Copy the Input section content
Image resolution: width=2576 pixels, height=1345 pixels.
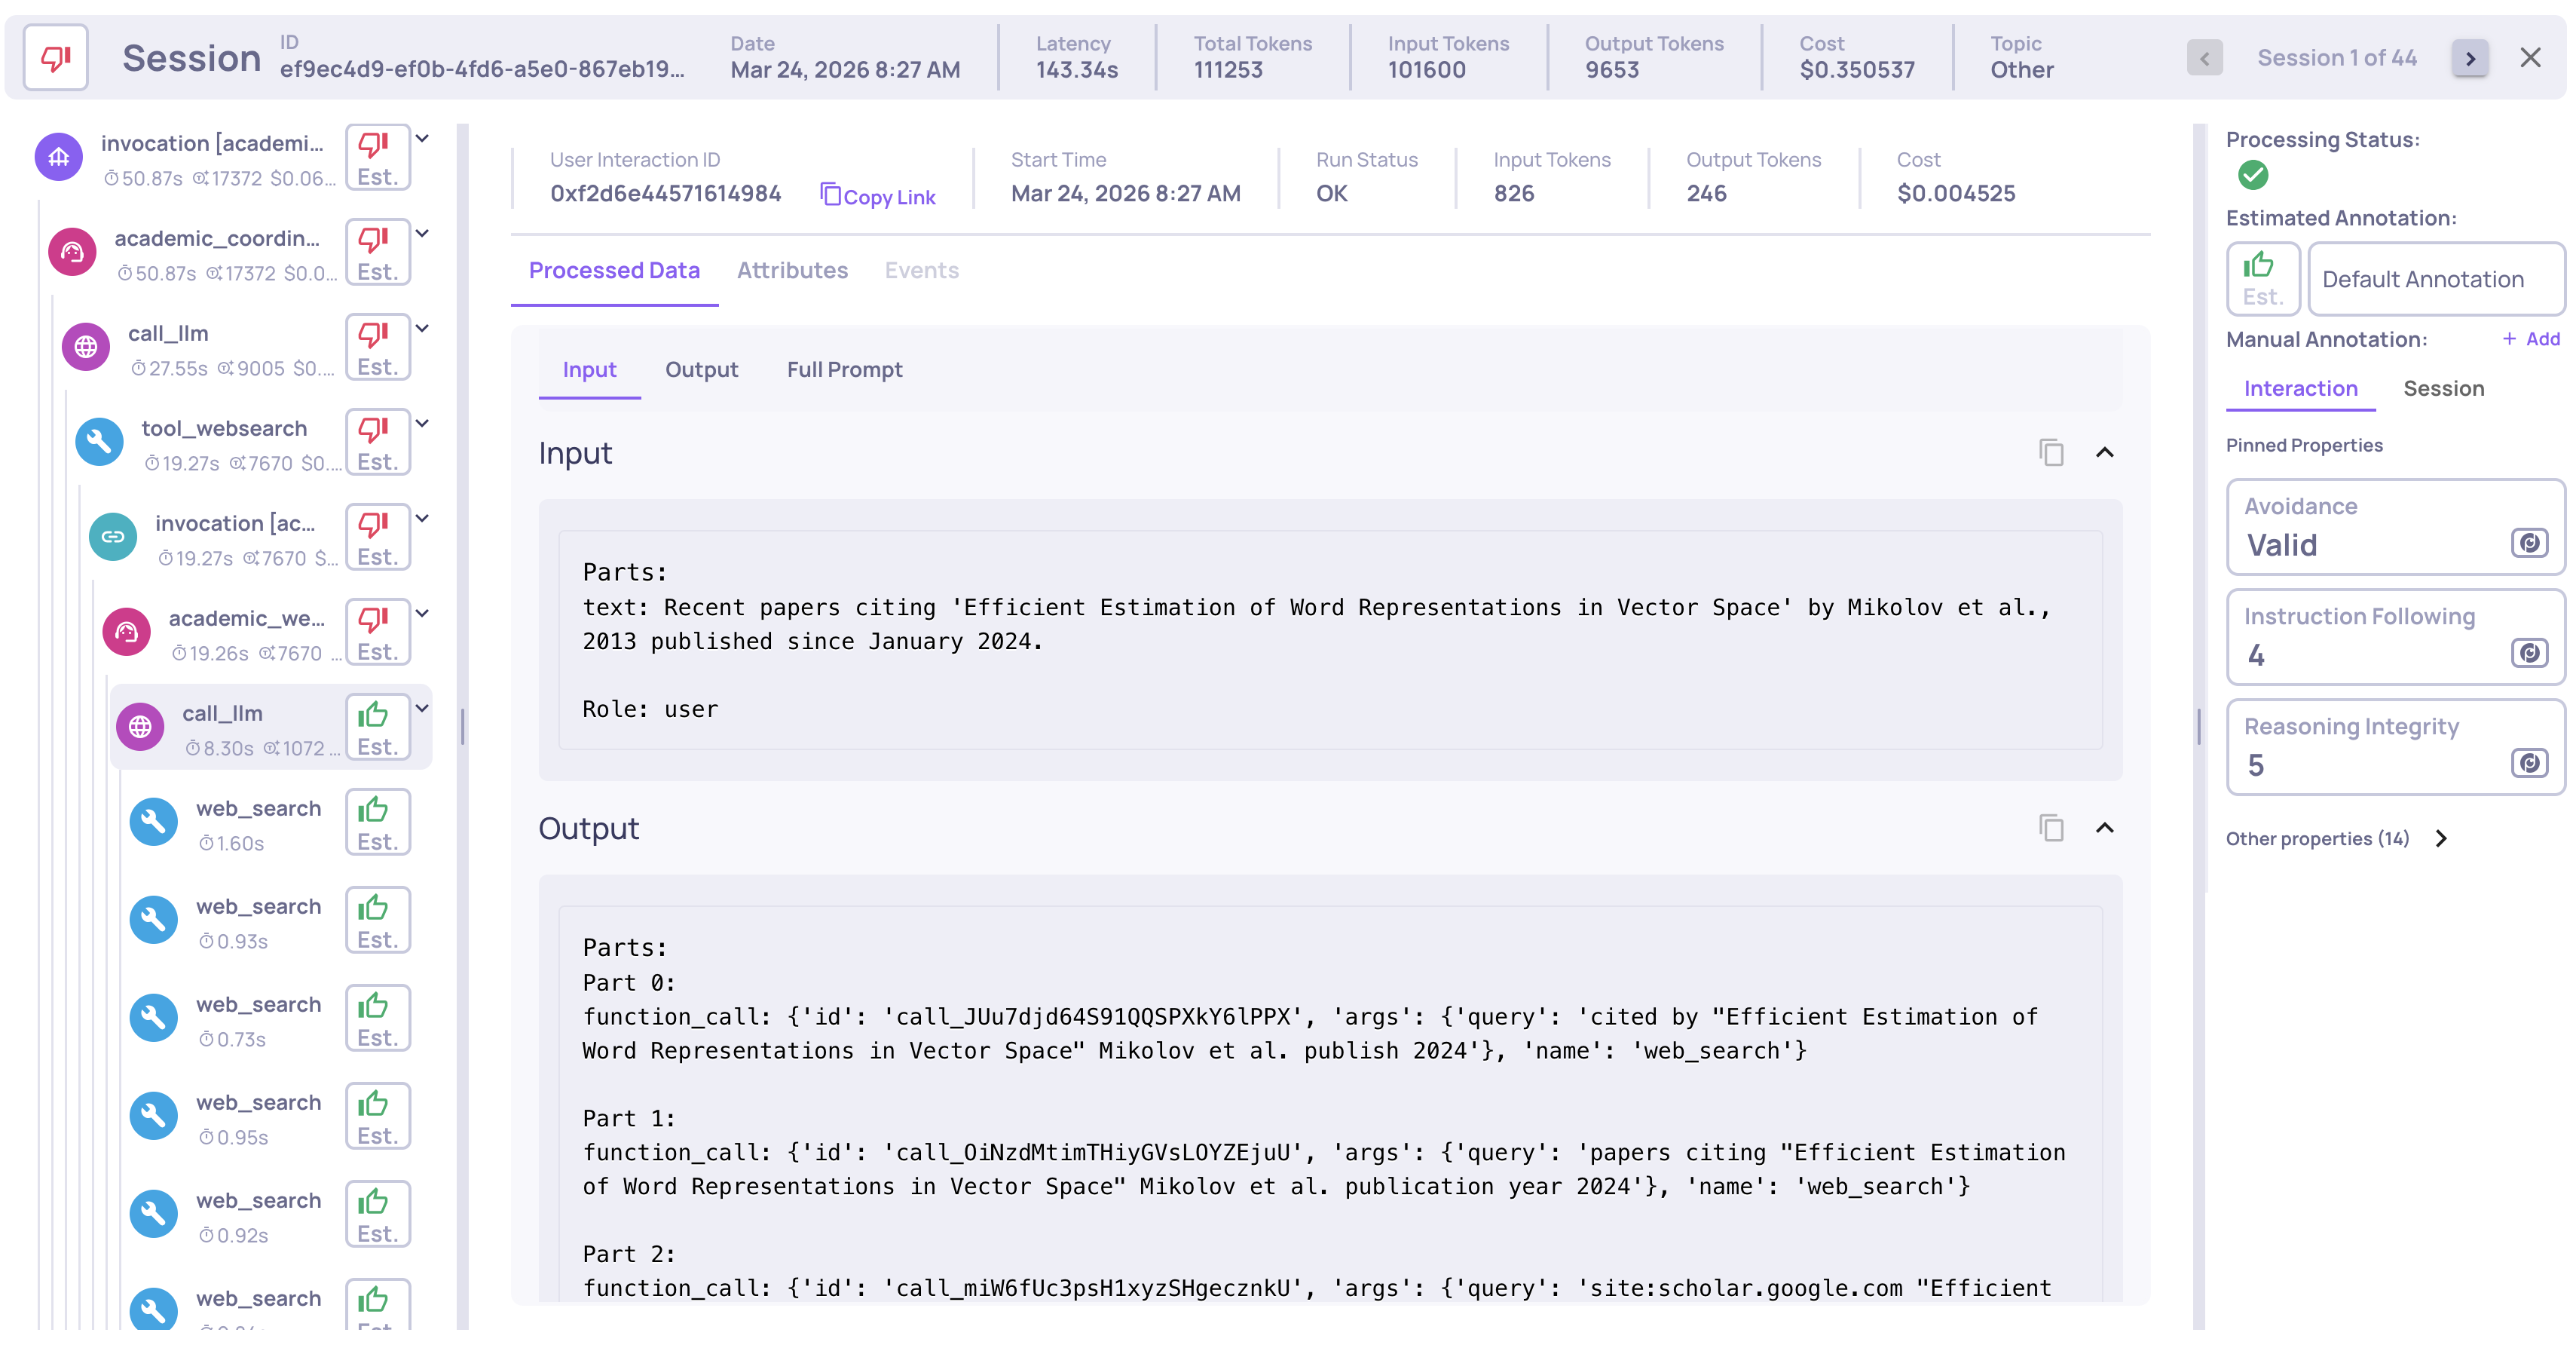2051,453
